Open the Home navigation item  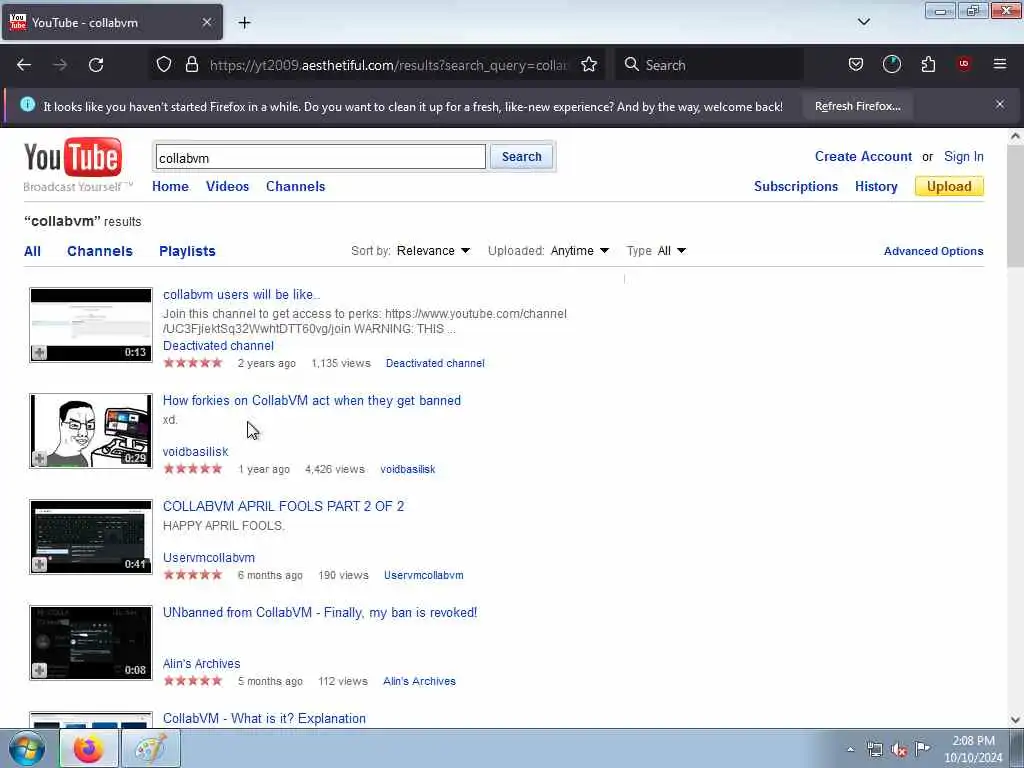click(x=170, y=186)
